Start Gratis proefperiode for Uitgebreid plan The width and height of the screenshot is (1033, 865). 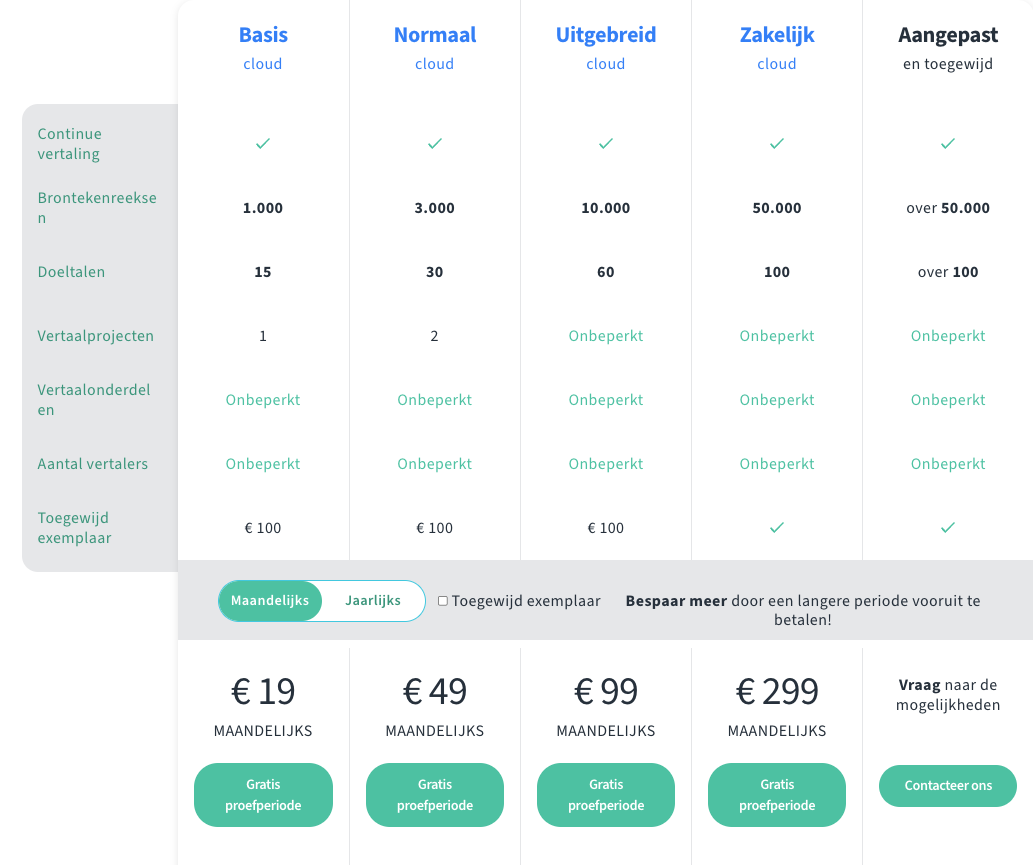coord(606,795)
